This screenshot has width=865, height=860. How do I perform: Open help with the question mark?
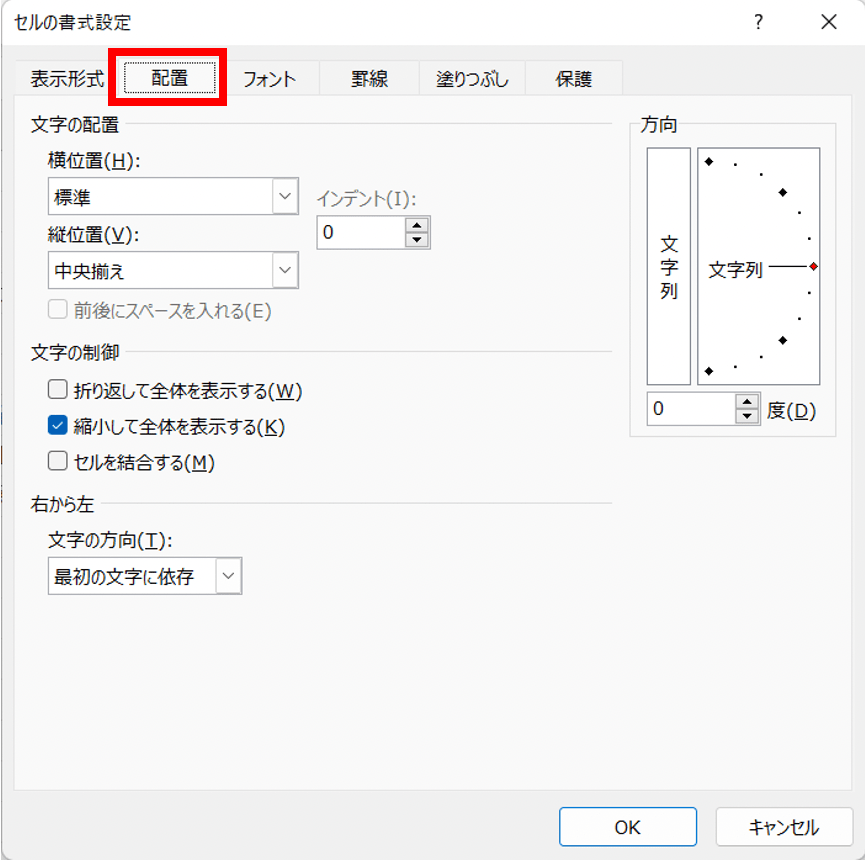759,22
